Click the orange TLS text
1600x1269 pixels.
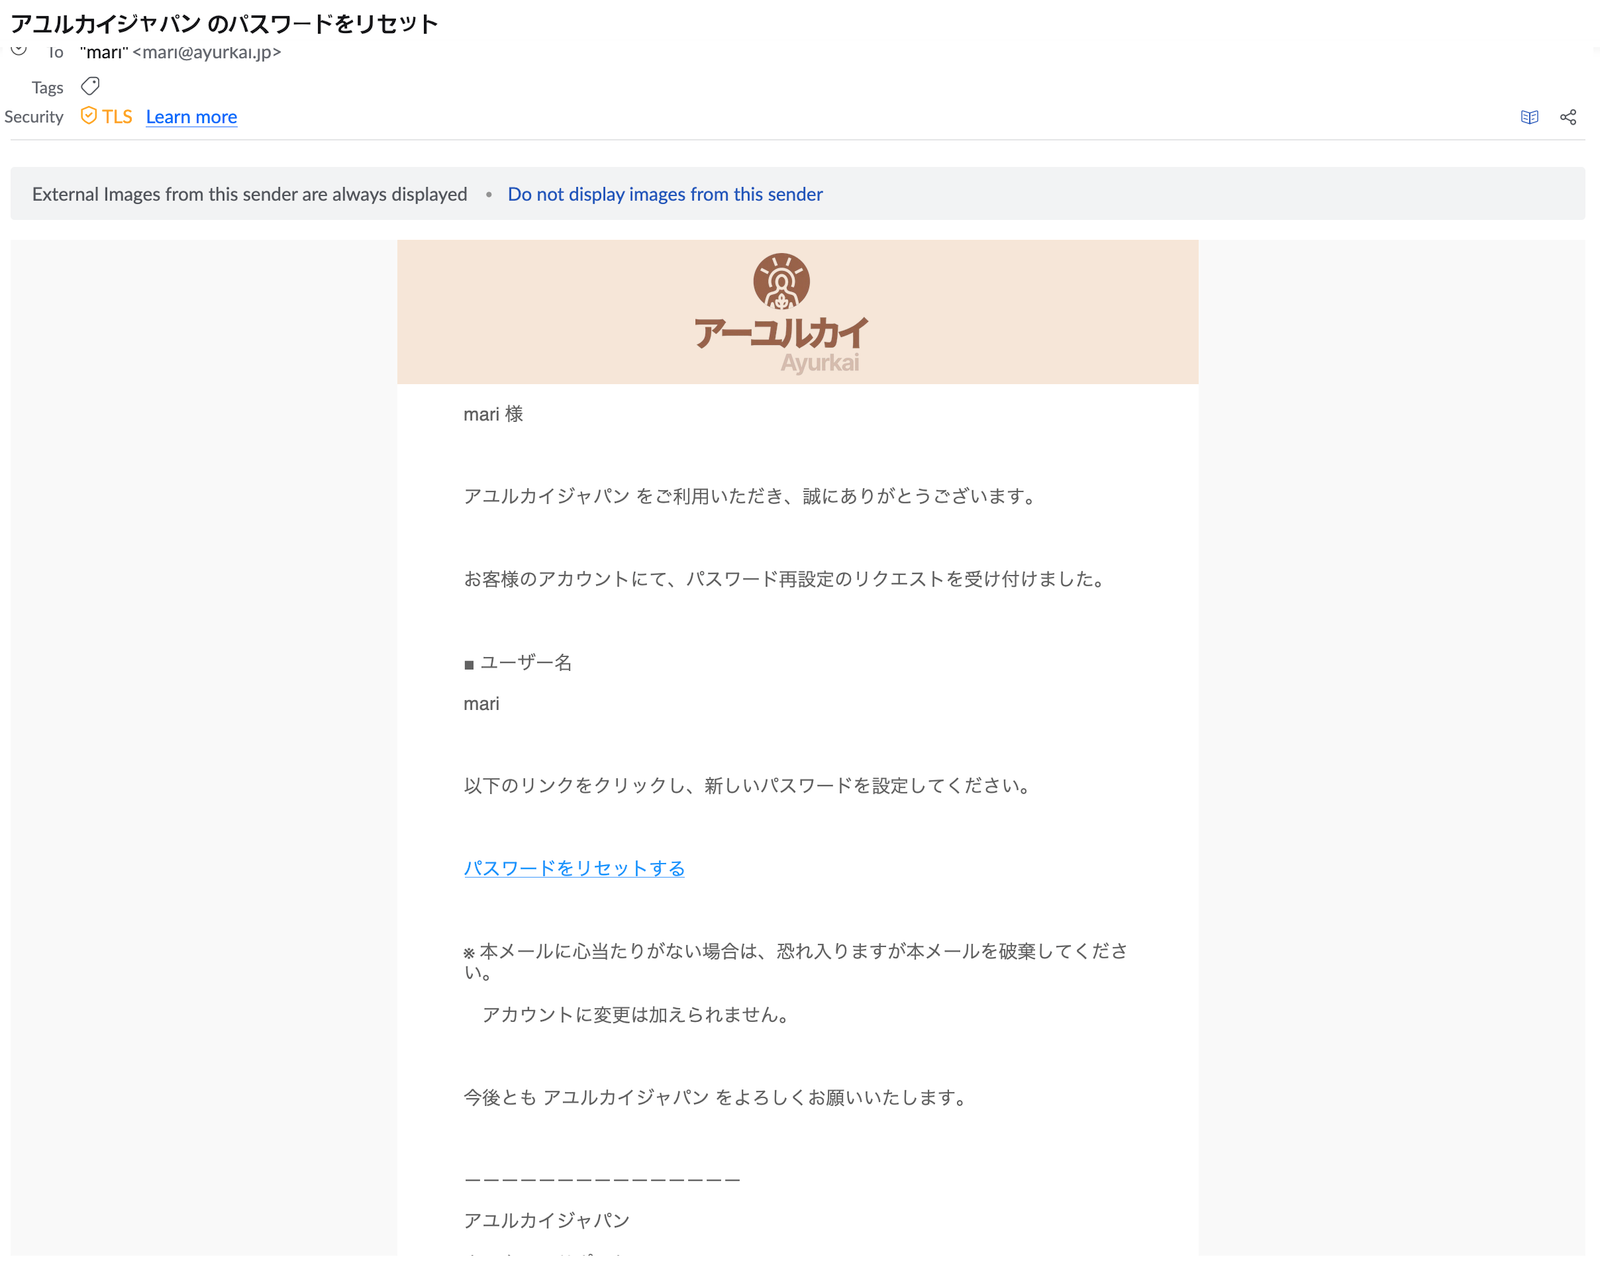coord(117,117)
